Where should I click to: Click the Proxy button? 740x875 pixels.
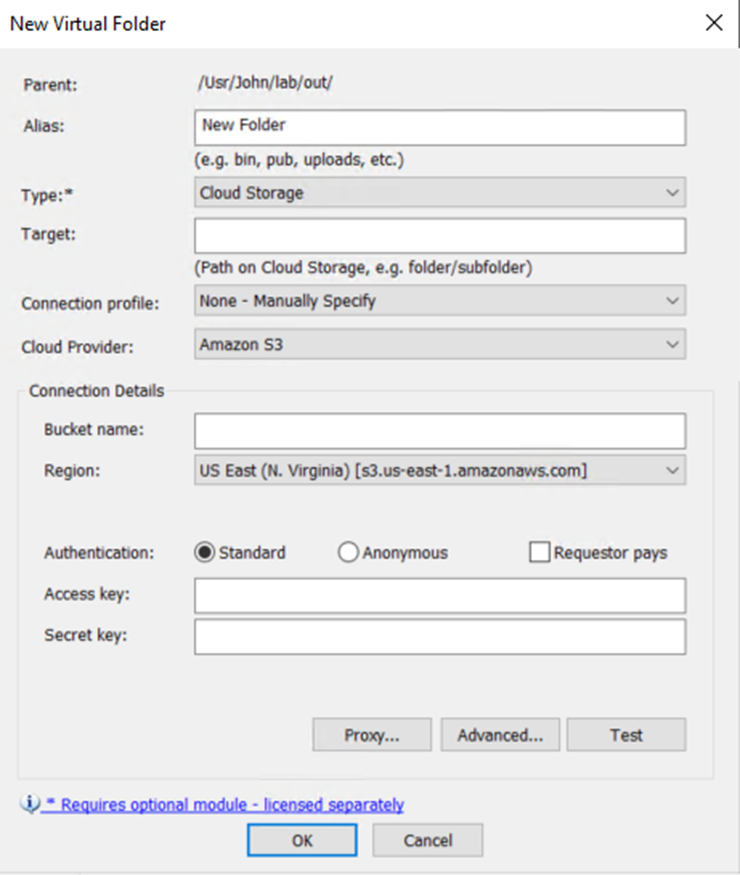(x=371, y=734)
